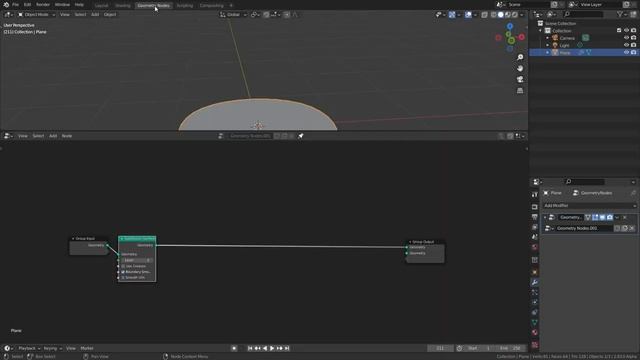This screenshot has width=640, height=360.
Task: Open the File menu
Action: [x=15, y=4]
